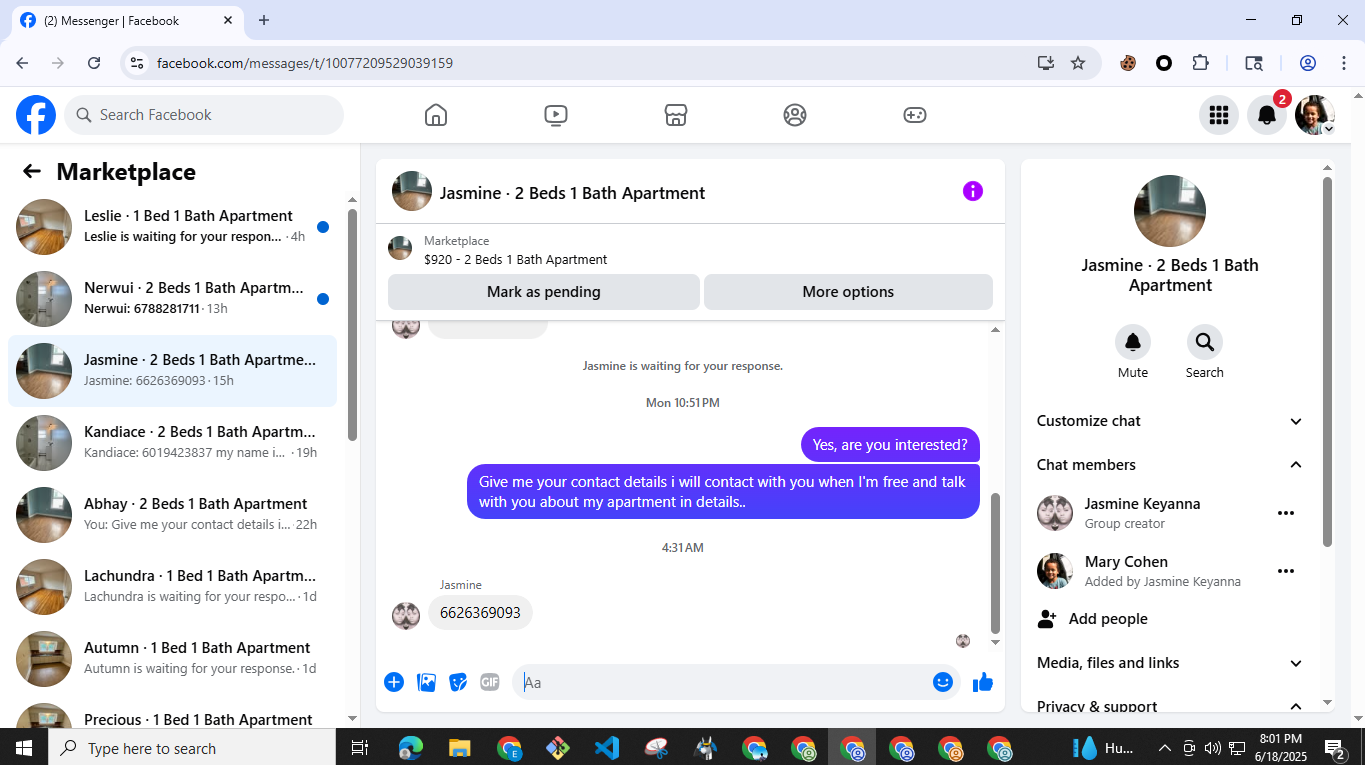The image size is (1365, 765).
Task: Open a new Chrome tab
Action: pos(264,20)
